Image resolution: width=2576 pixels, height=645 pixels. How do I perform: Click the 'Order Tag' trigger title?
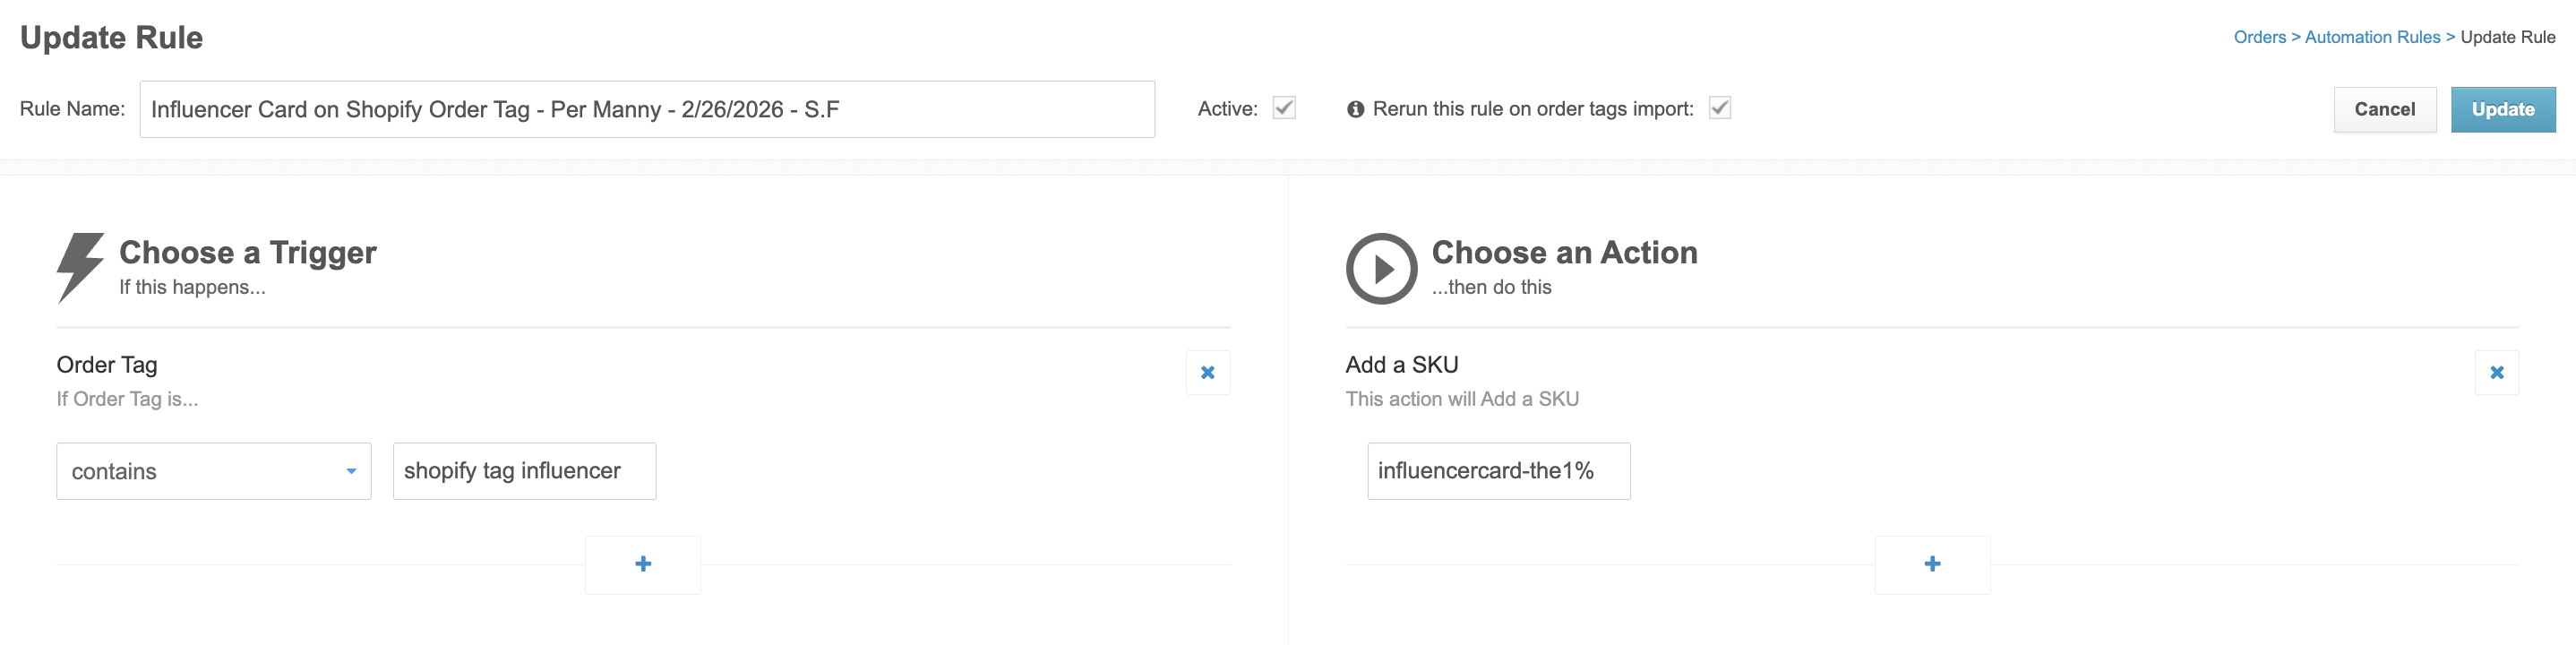pos(107,365)
